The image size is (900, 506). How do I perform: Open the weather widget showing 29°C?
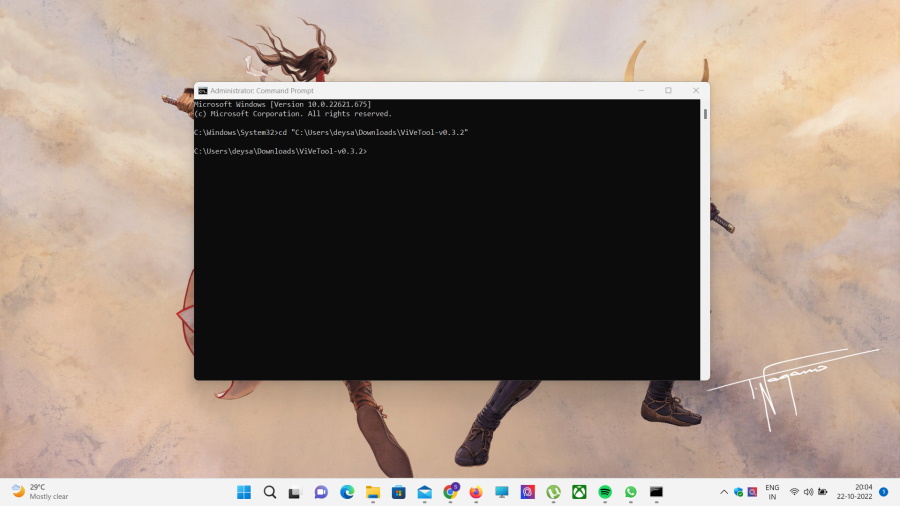(40, 492)
